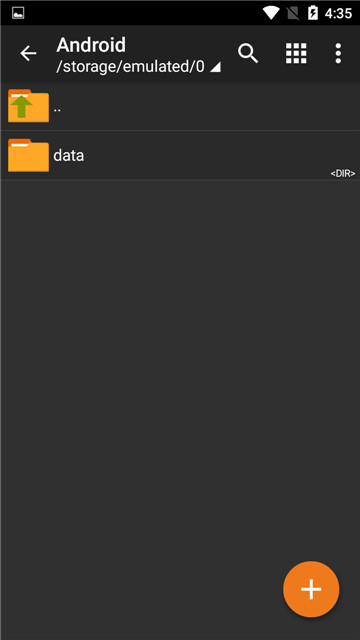Tap the no-SIM signal icon
This screenshot has width=360, height=640.
pyautogui.click(x=293, y=13)
